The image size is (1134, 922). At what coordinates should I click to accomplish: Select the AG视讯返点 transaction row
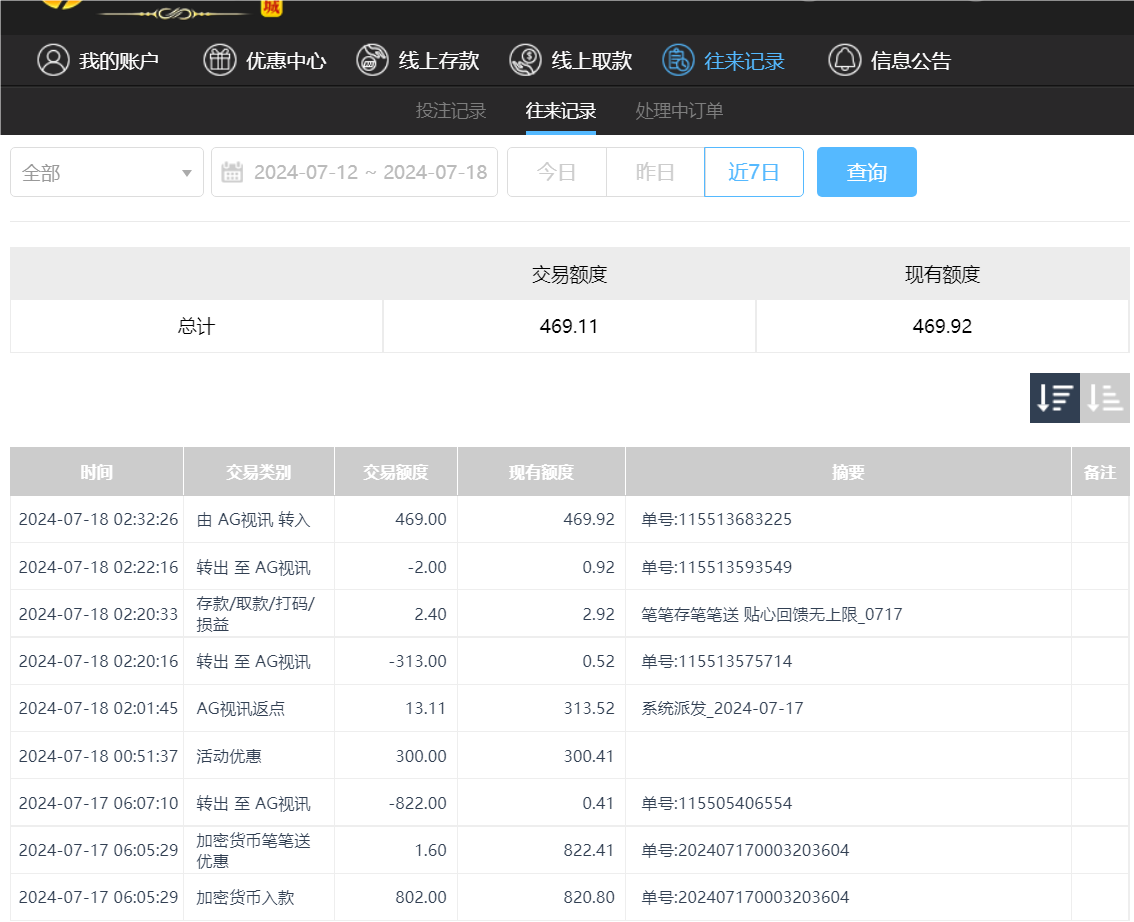tap(400, 708)
